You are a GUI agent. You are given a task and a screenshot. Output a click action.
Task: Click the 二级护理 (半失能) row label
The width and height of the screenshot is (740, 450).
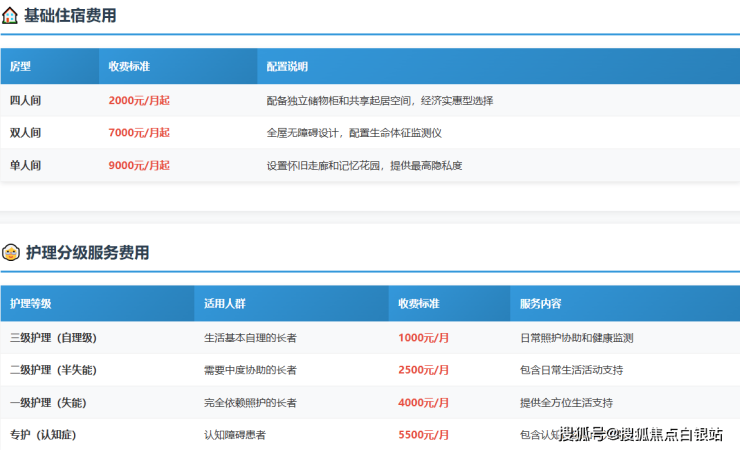click(53, 370)
